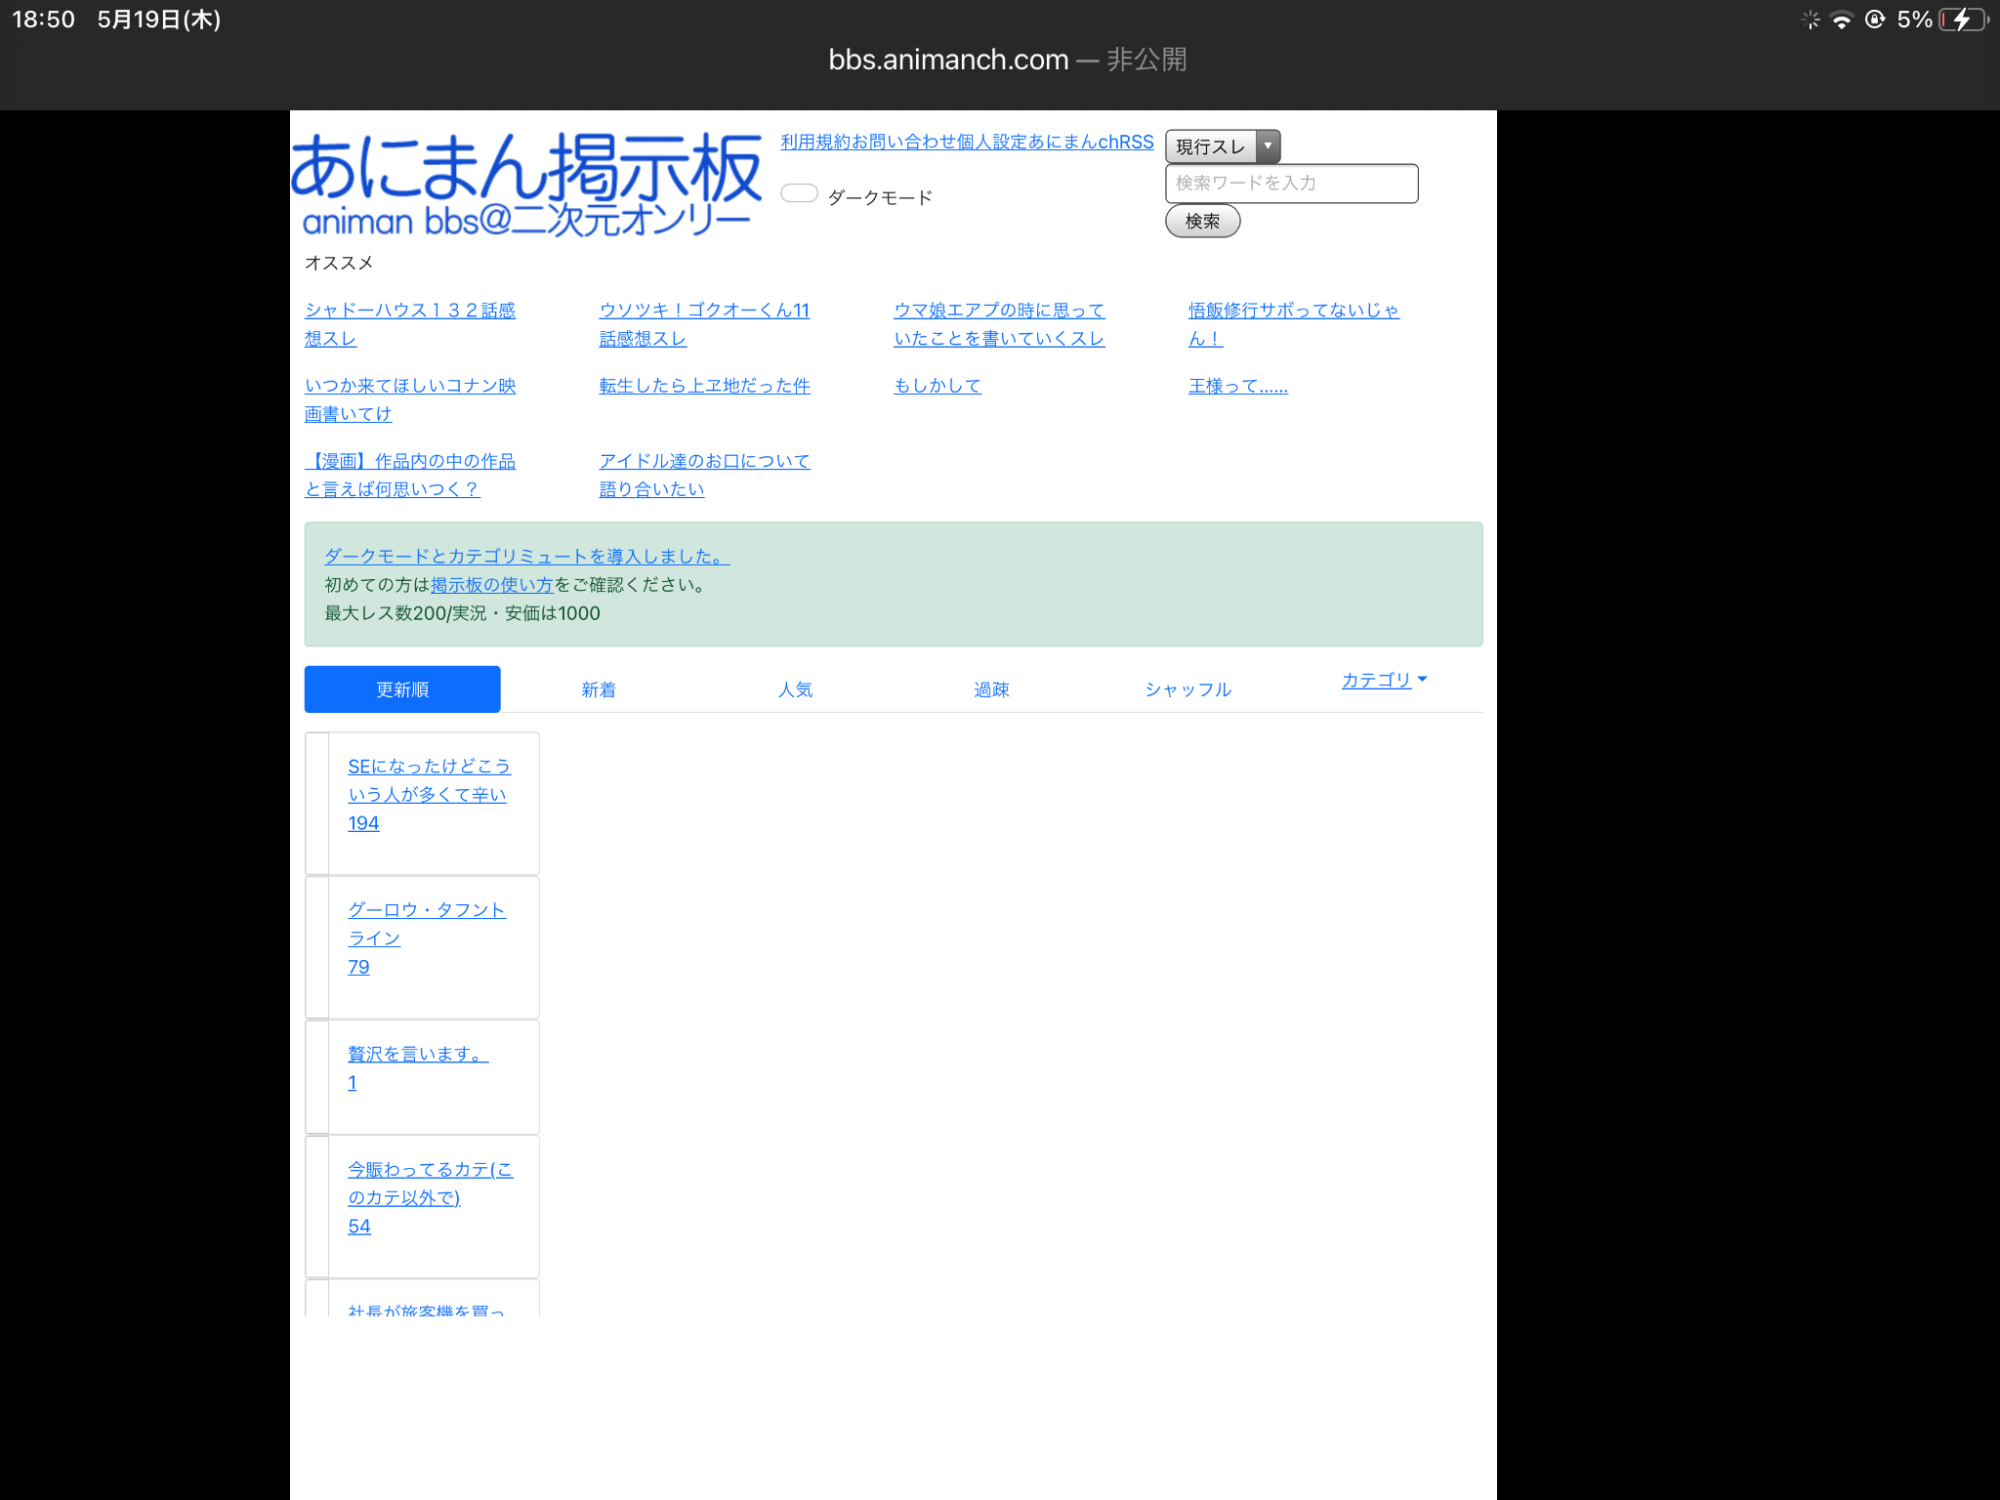Click the 79 reply count link
Viewport: 2000px width, 1500px height.
pyautogui.click(x=358, y=967)
